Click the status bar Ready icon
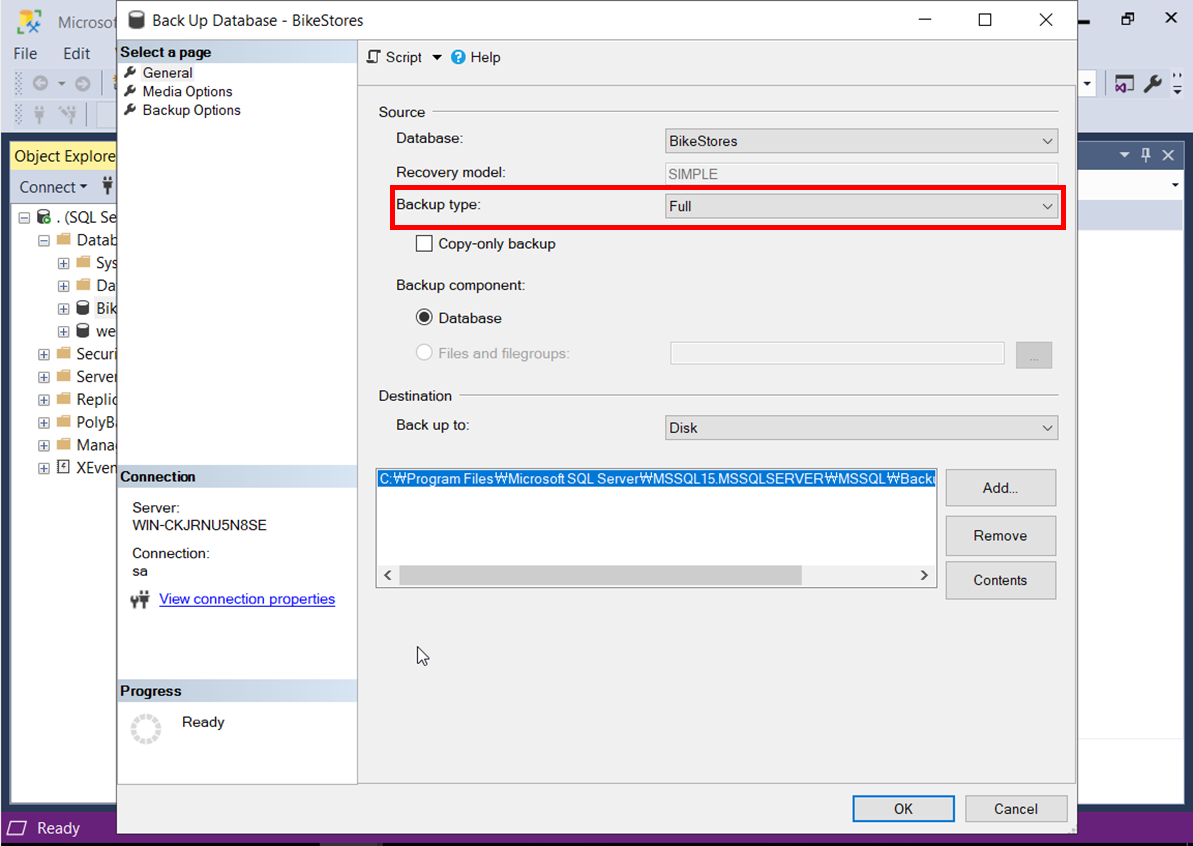 coord(17,828)
